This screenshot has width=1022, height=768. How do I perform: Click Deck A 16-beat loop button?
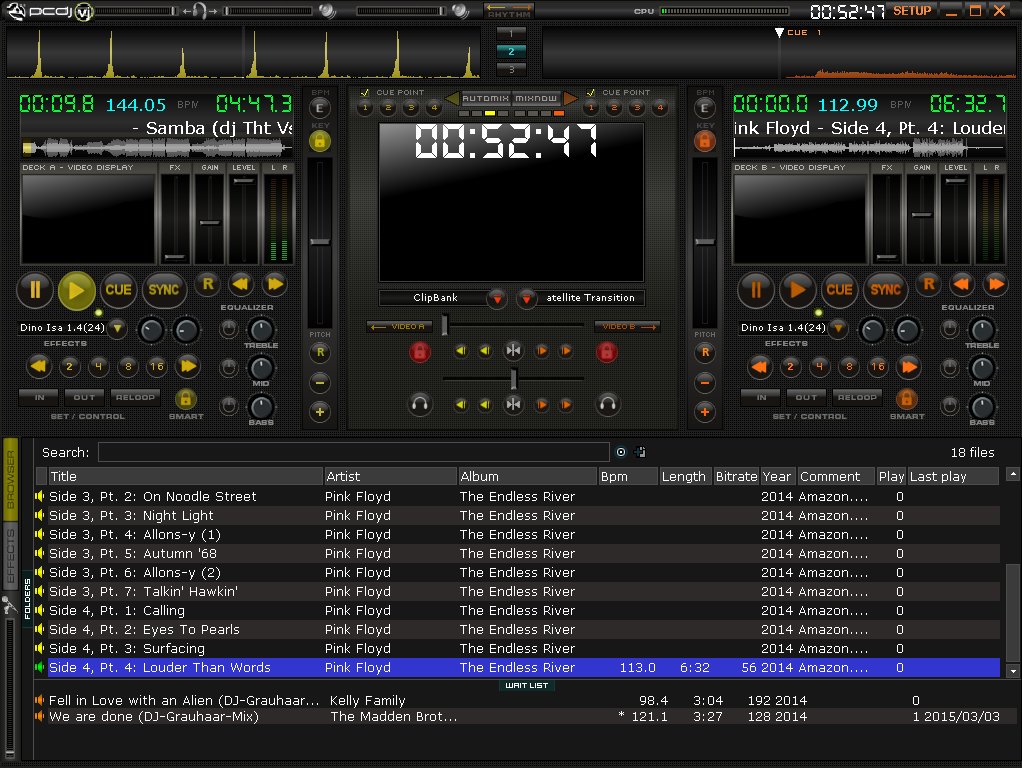[x=157, y=366]
